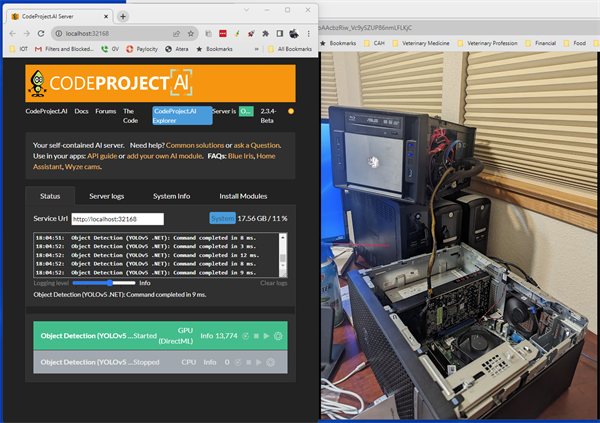Switch to the Status tab
This screenshot has width=600, height=423.
tap(50, 196)
